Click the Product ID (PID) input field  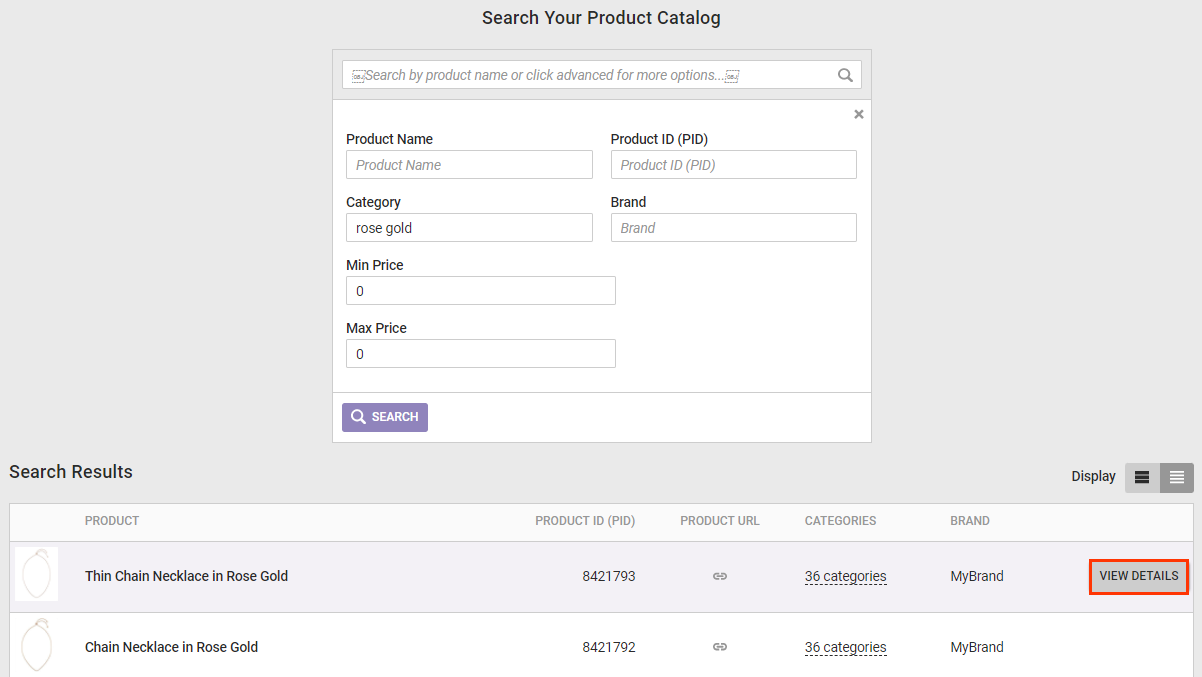coord(733,165)
